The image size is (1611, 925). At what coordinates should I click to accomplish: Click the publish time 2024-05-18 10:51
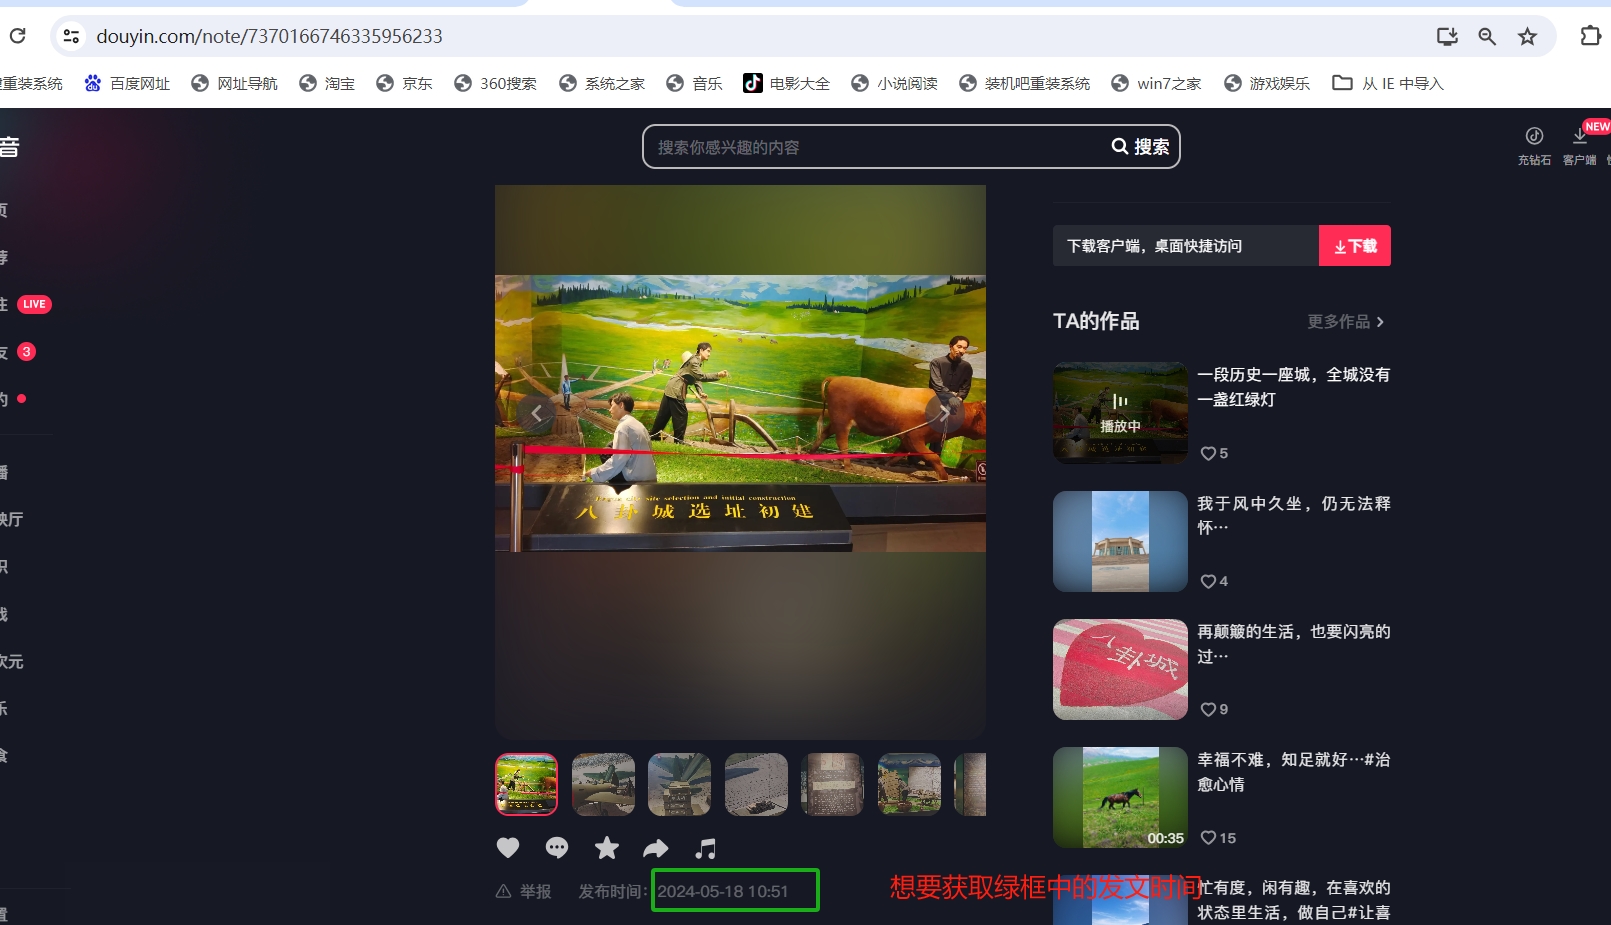click(723, 891)
